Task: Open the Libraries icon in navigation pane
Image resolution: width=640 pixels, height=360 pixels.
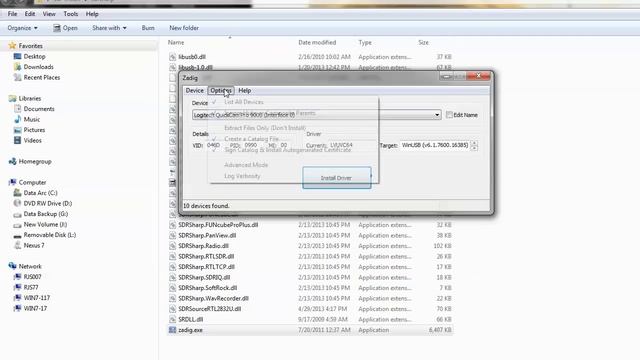Action: [12, 98]
